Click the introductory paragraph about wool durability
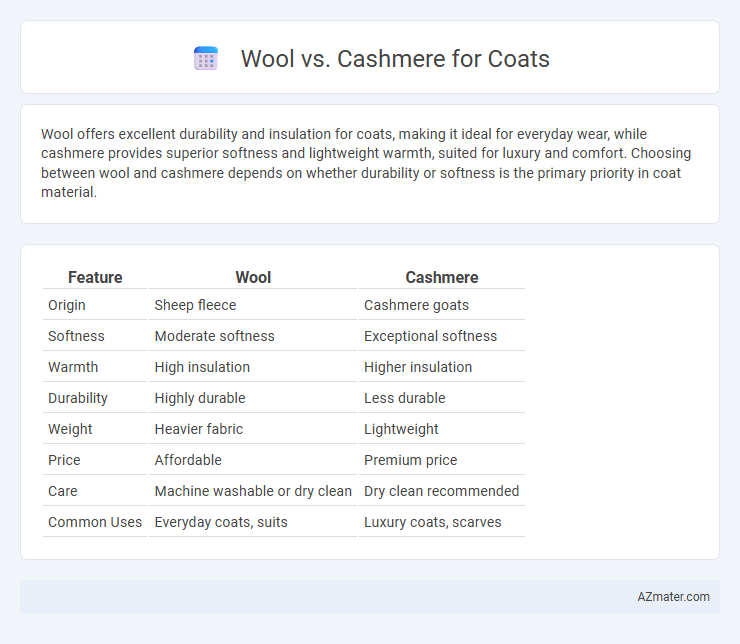 (x=366, y=163)
